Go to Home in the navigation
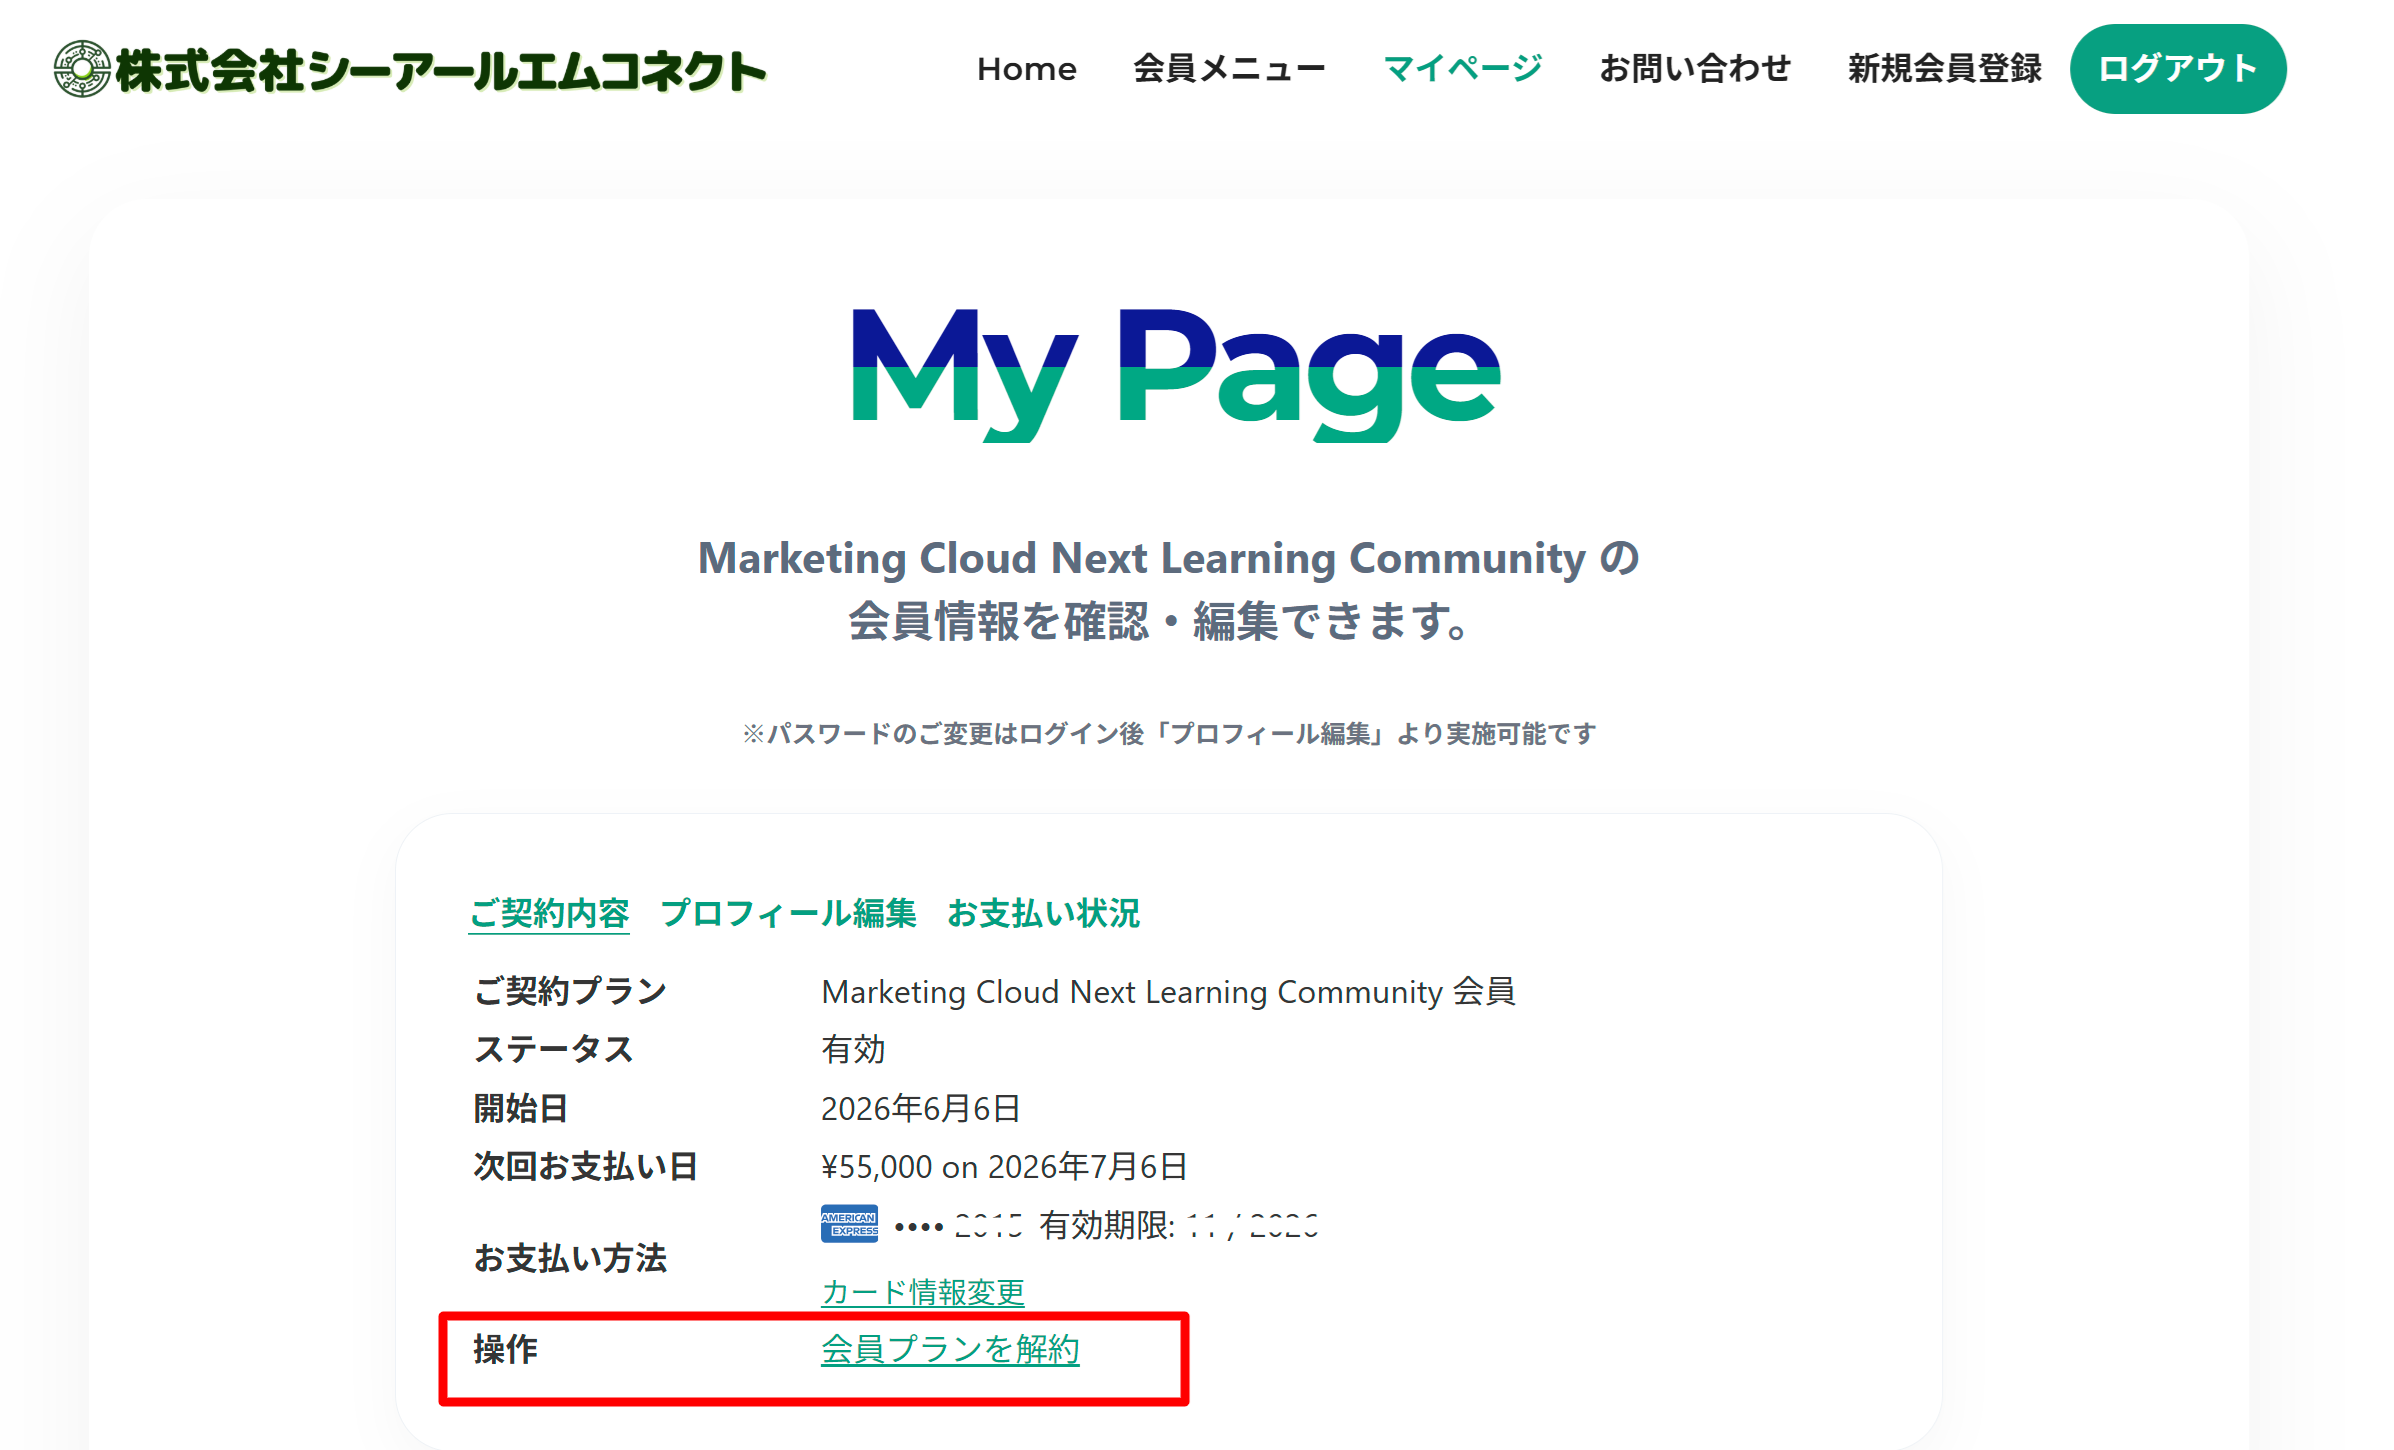 click(x=1026, y=69)
